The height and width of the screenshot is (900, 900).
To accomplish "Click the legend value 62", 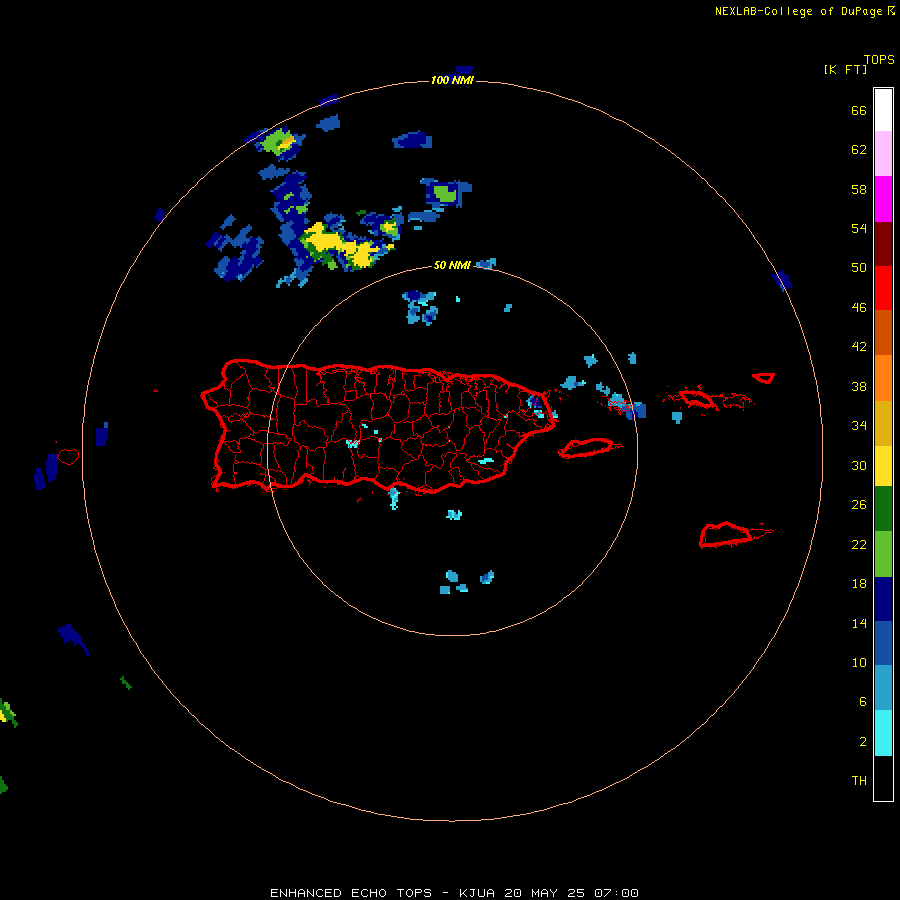I will pos(859,150).
